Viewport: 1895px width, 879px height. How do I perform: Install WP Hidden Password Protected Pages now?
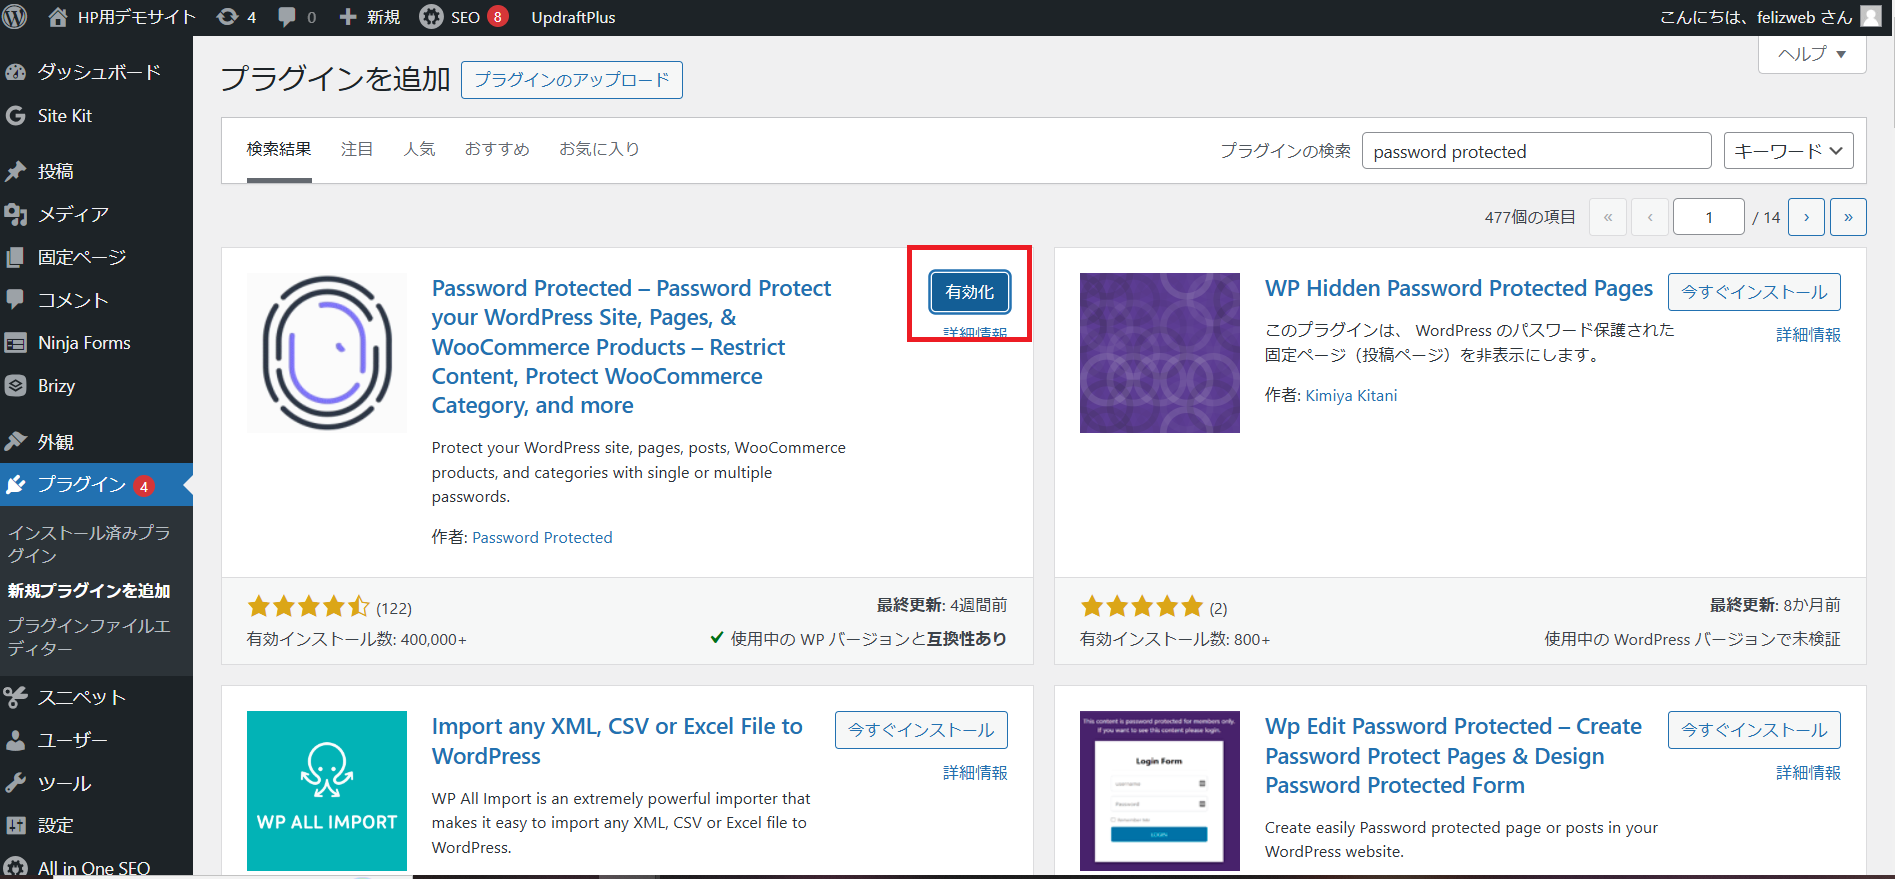coord(1754,292)
